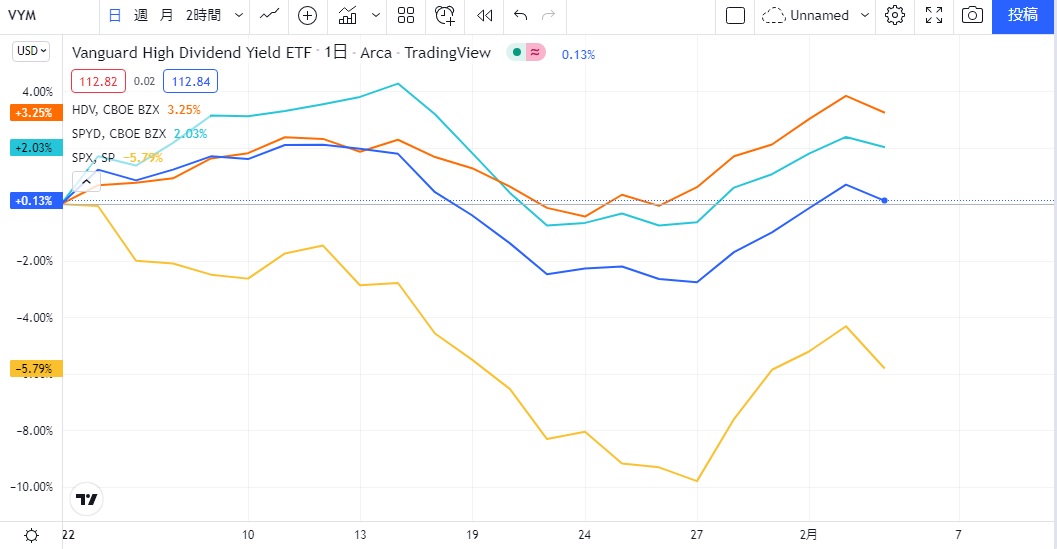The width and height of the screenshot is (1057, 549).
Task: Click the orange +3.25% price scale label
Action: tap(36, 113)
